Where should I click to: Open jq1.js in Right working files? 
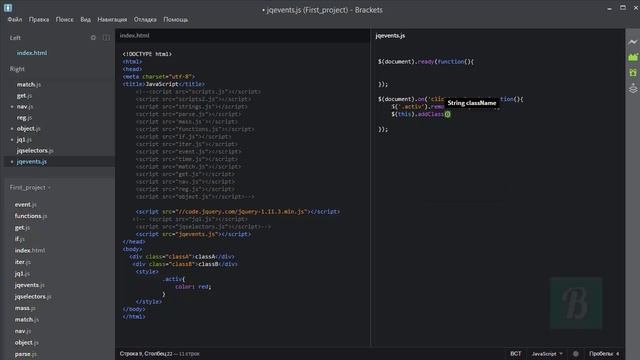[24, 140]
